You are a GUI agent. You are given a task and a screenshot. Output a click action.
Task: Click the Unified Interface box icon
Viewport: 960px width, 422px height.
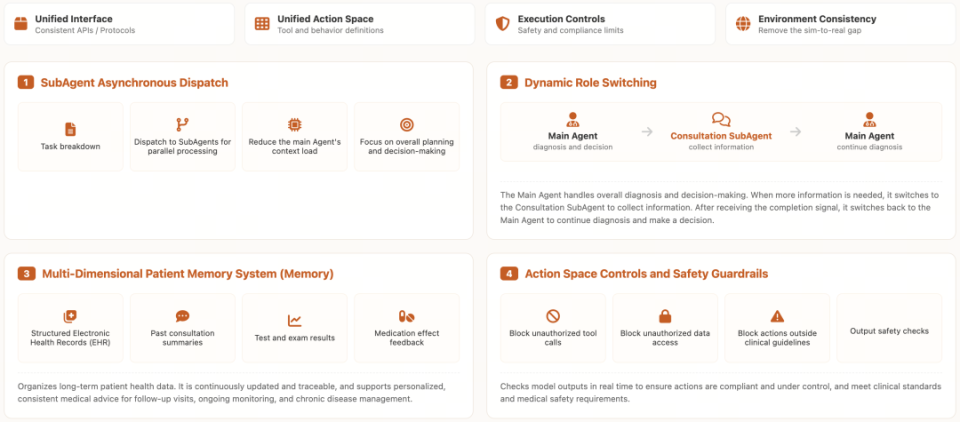[x=21, y=24]
